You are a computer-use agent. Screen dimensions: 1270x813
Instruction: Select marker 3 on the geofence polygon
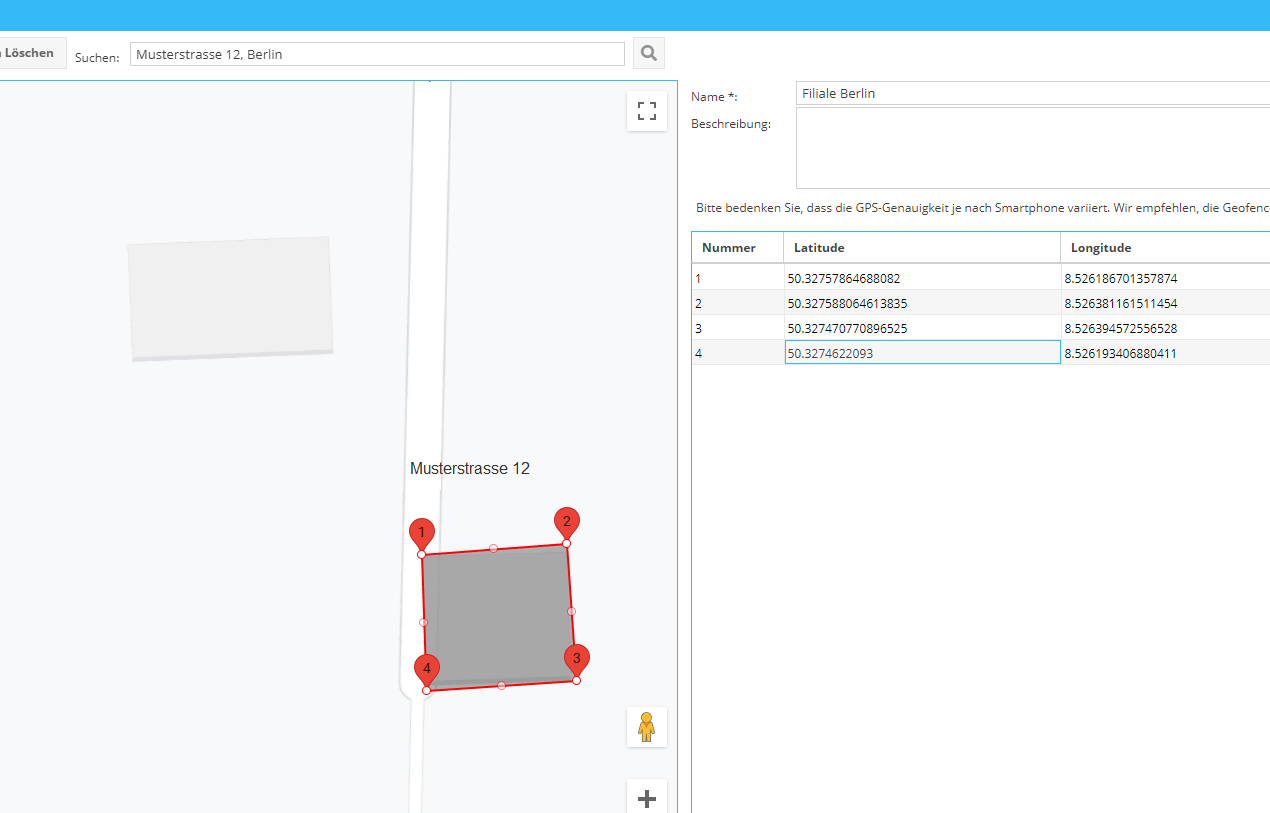pos(576,659)
